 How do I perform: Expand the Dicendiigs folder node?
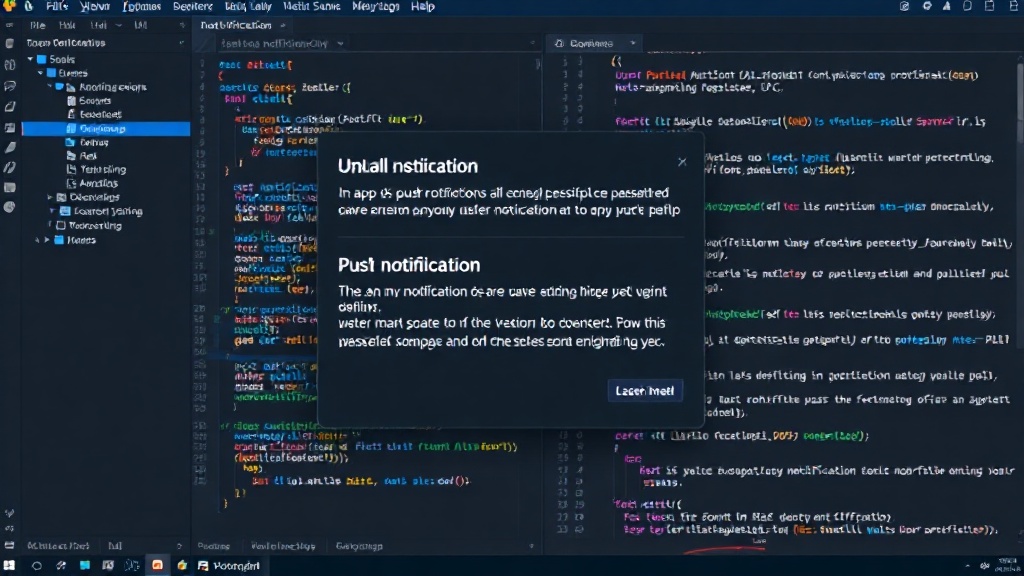pyautogui.click(x=50, y=197)
